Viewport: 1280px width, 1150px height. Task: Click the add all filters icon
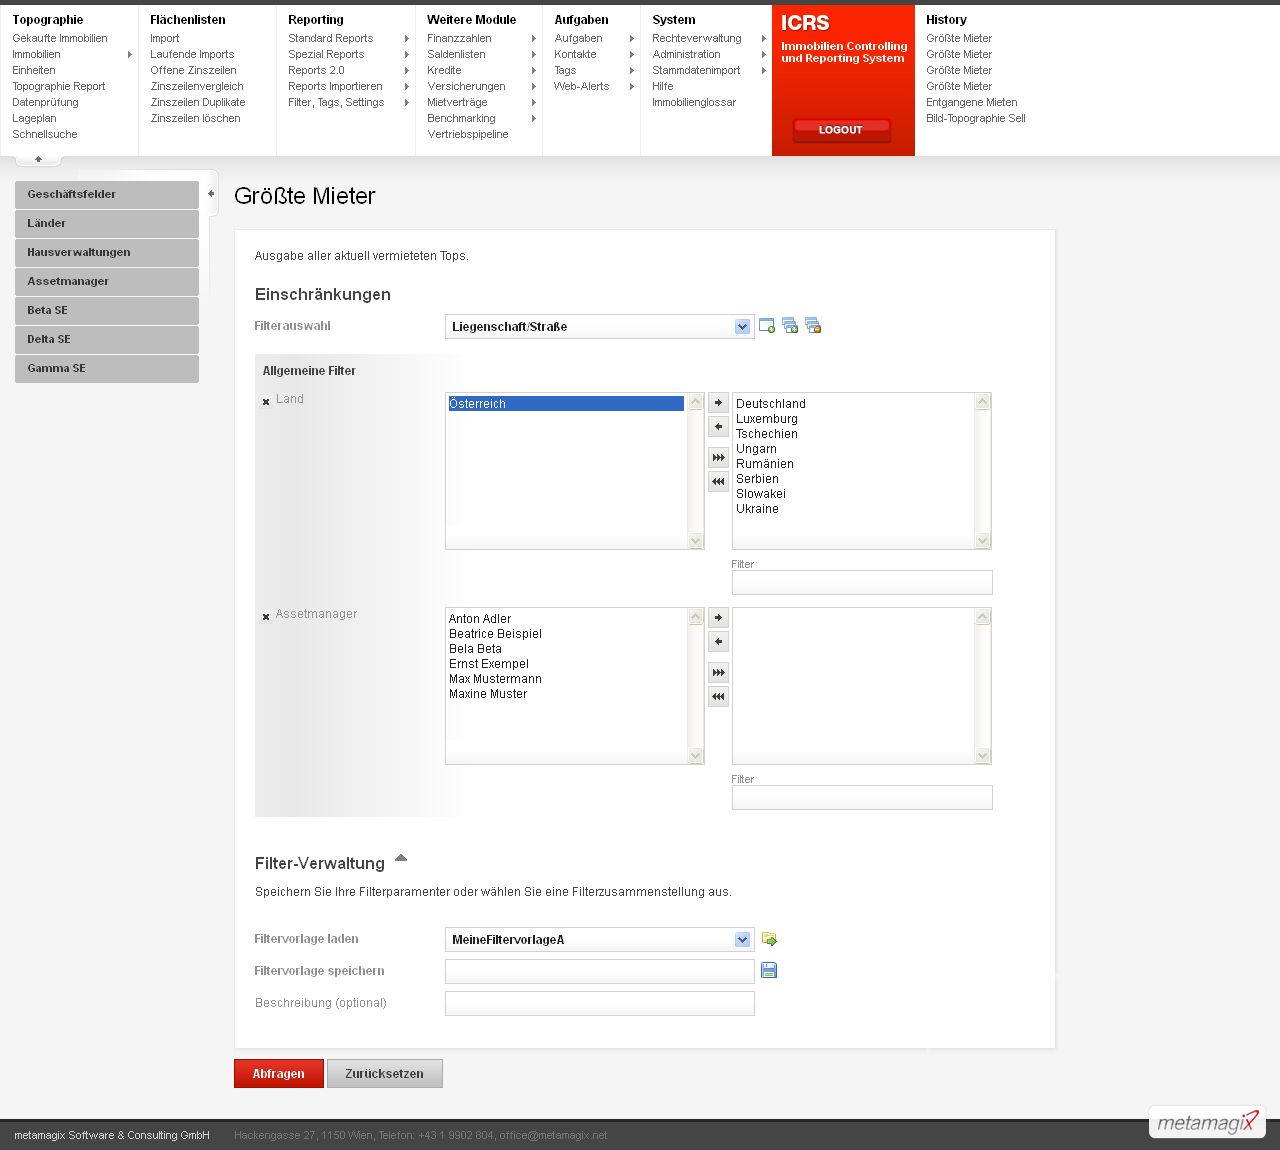(790, 326)
